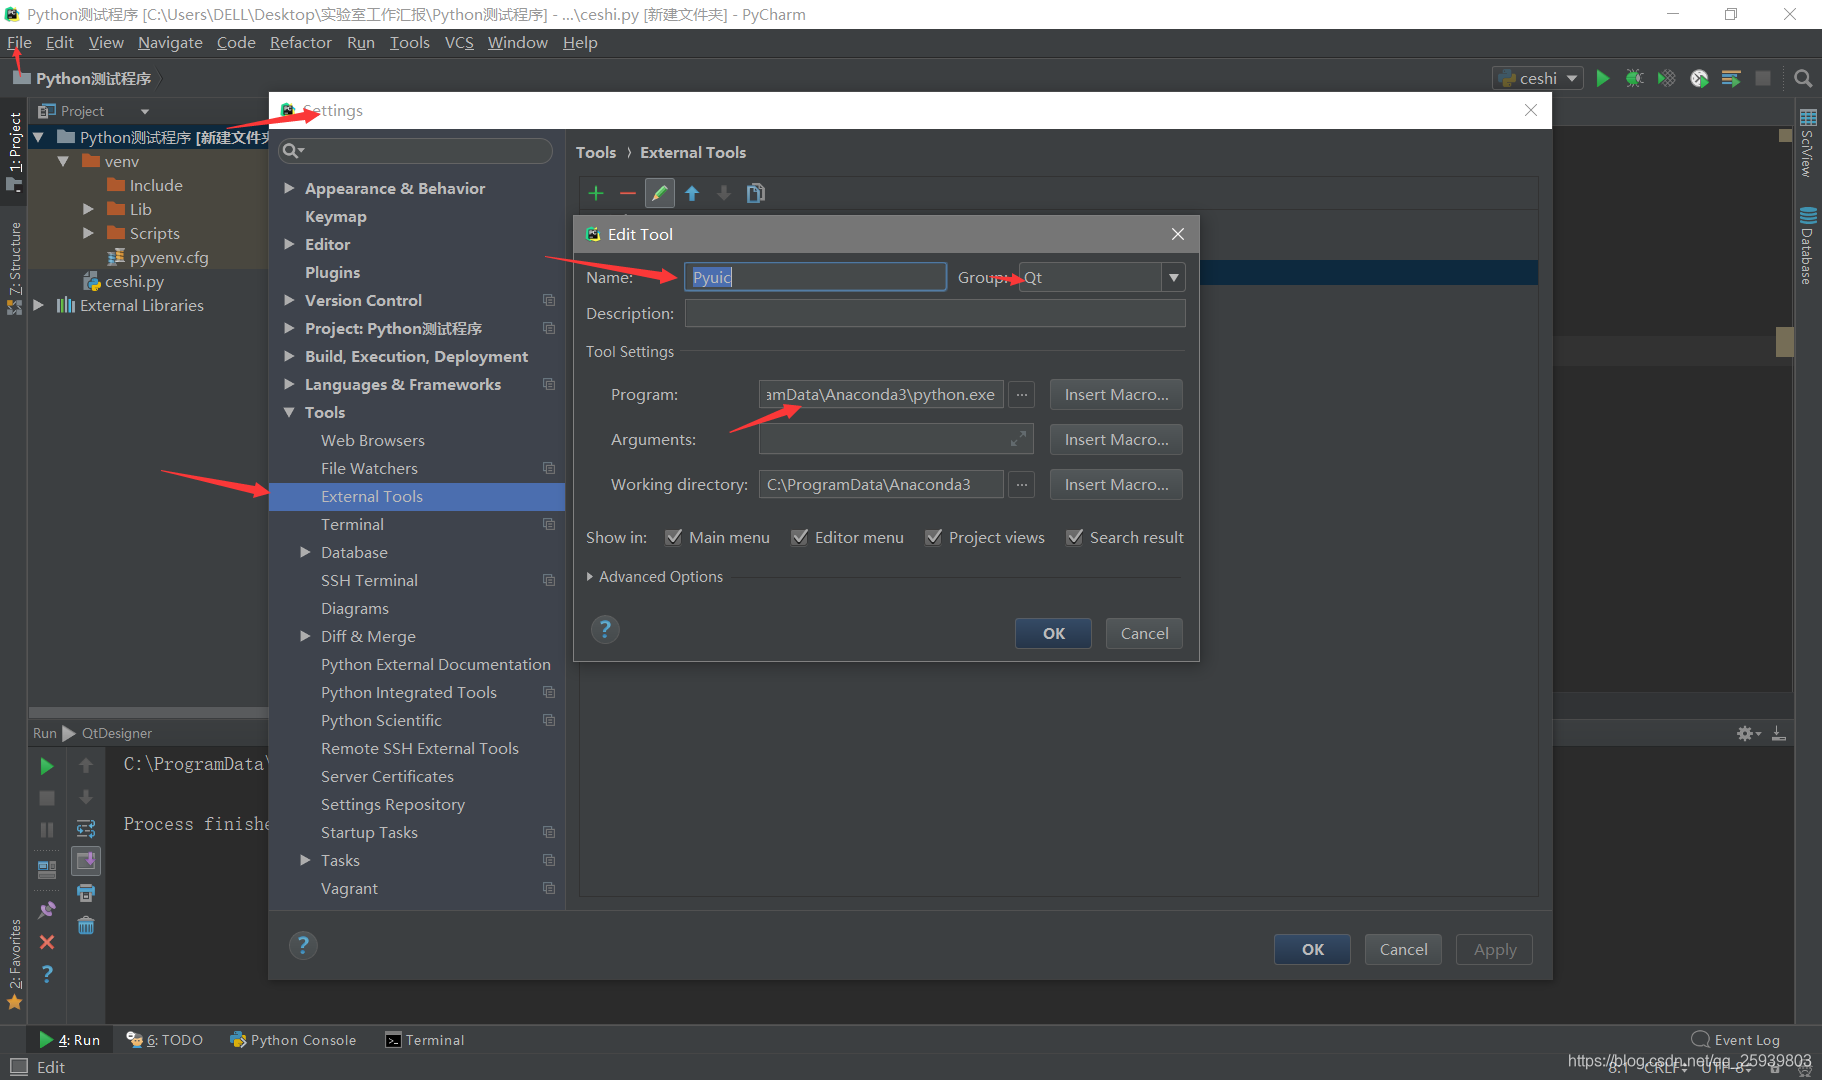
Task: Click the Print icon in Run panel
Action: pos(86,893)
